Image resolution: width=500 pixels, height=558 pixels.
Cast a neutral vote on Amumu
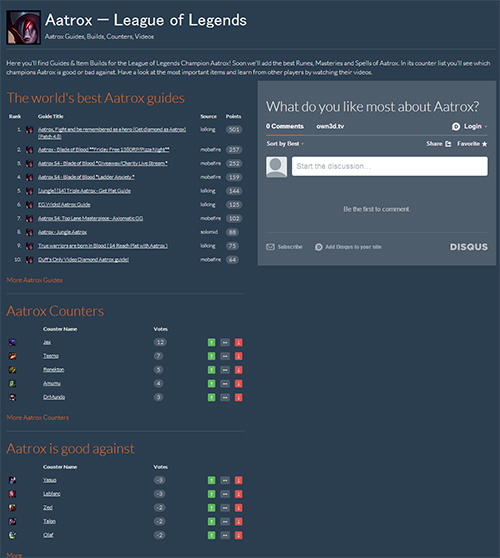point(225,384)
